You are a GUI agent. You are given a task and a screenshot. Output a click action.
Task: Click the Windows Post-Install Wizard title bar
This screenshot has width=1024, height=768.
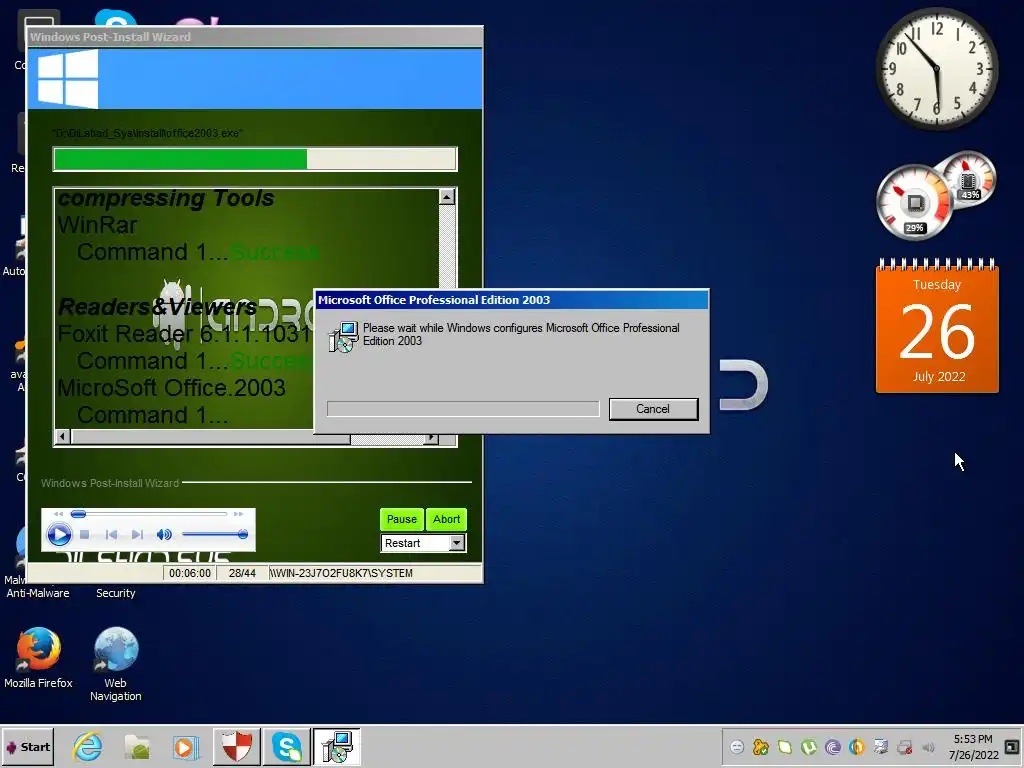pos(255,37)
